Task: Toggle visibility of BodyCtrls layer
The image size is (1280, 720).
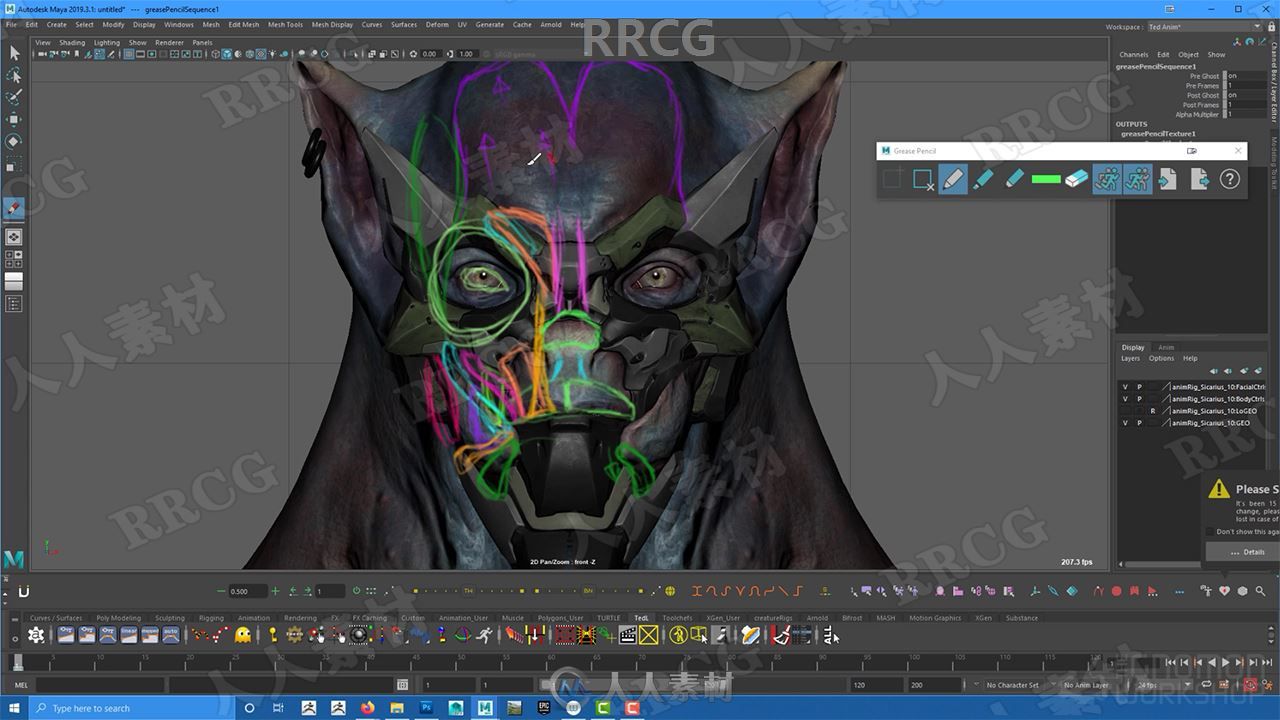Action: pos(1125,399)
